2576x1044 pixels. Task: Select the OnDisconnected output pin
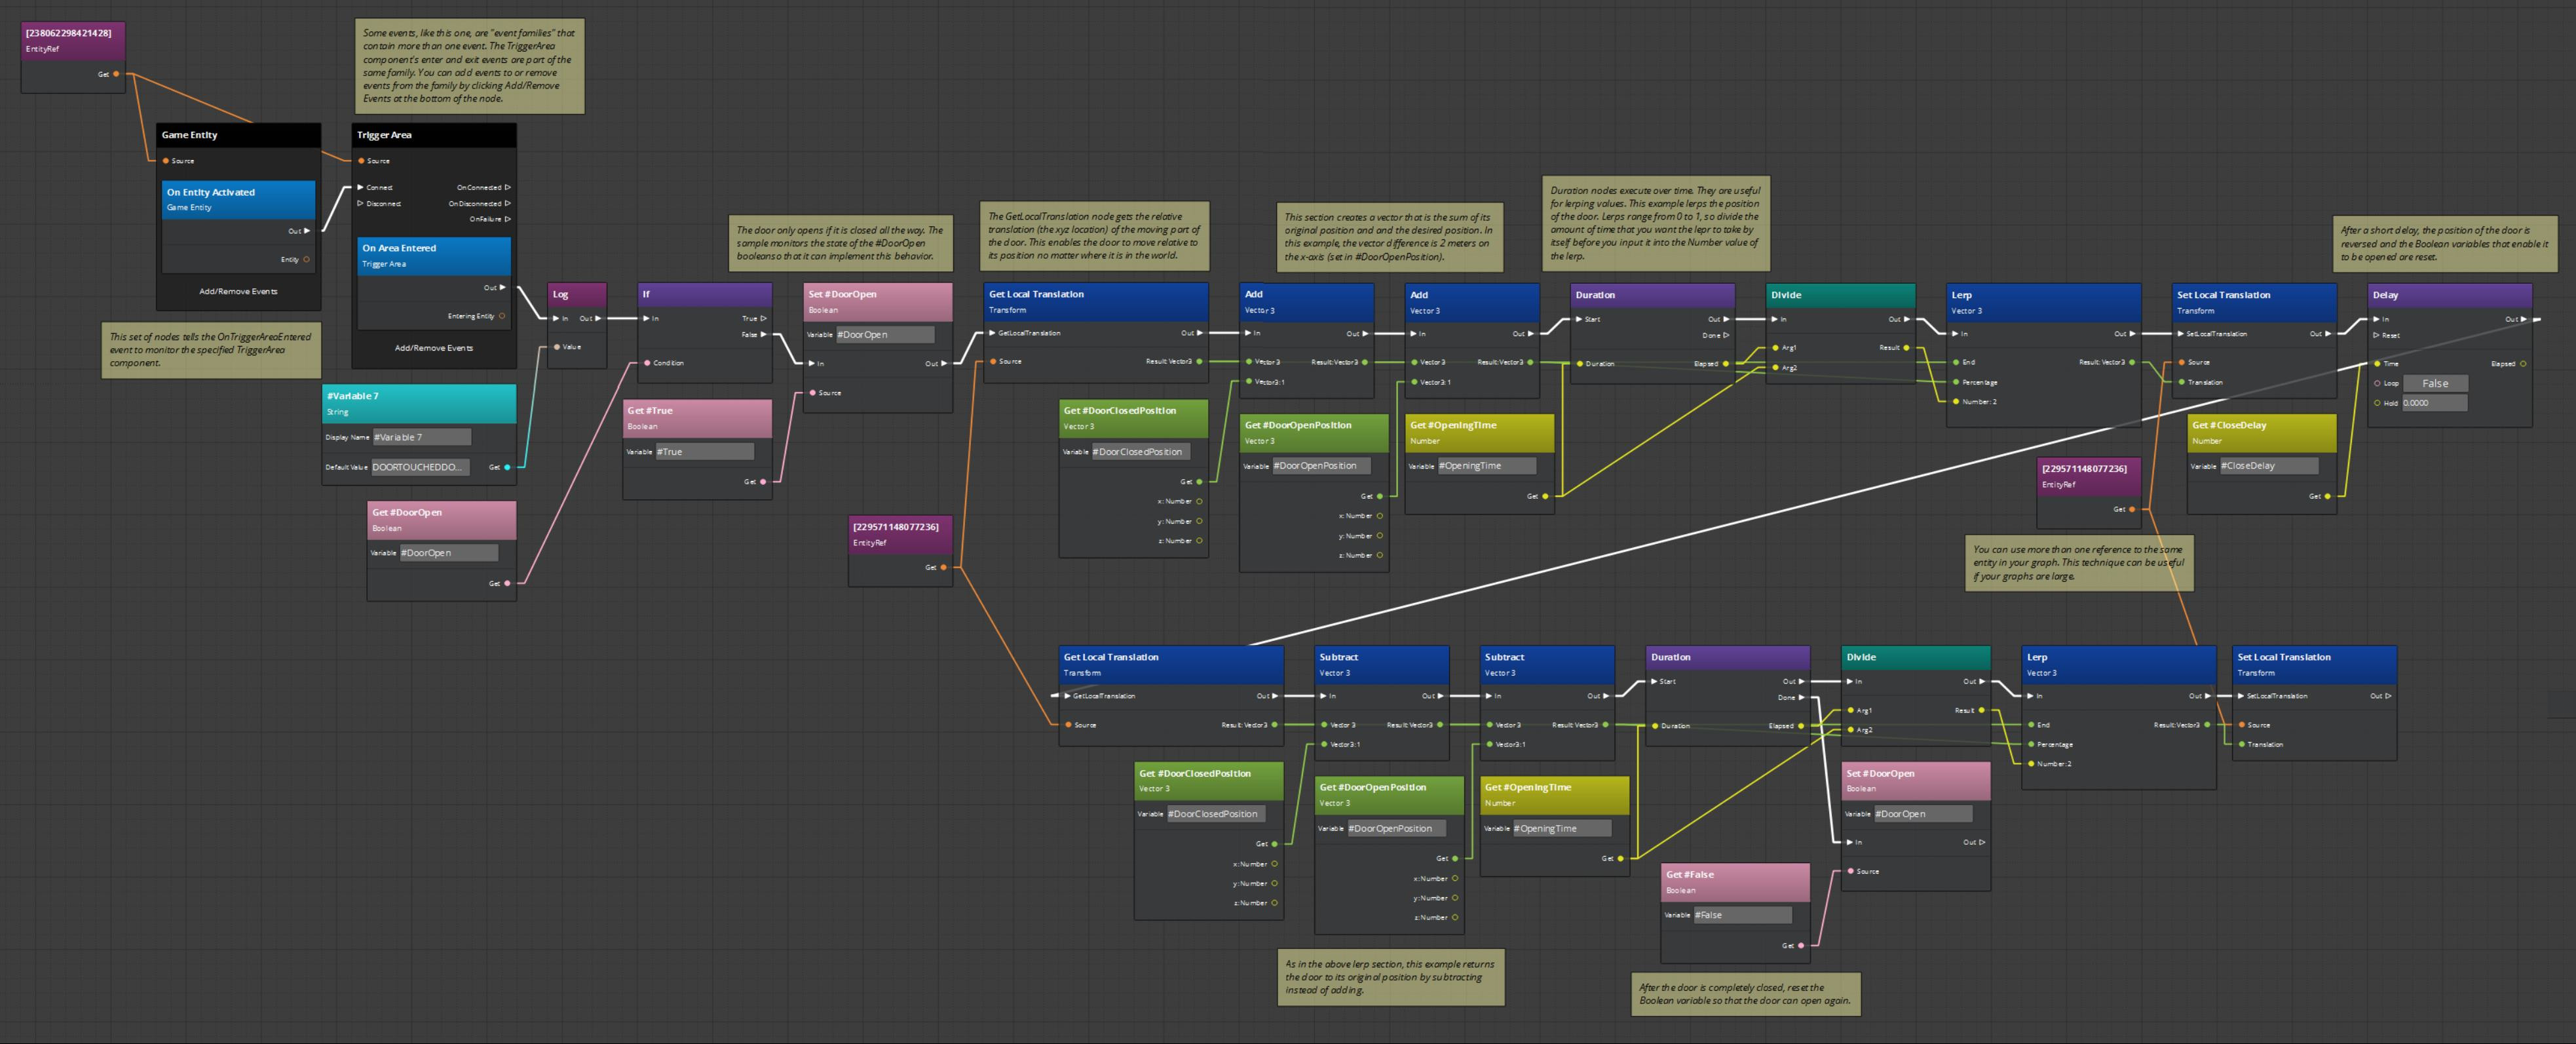point(508,203)
